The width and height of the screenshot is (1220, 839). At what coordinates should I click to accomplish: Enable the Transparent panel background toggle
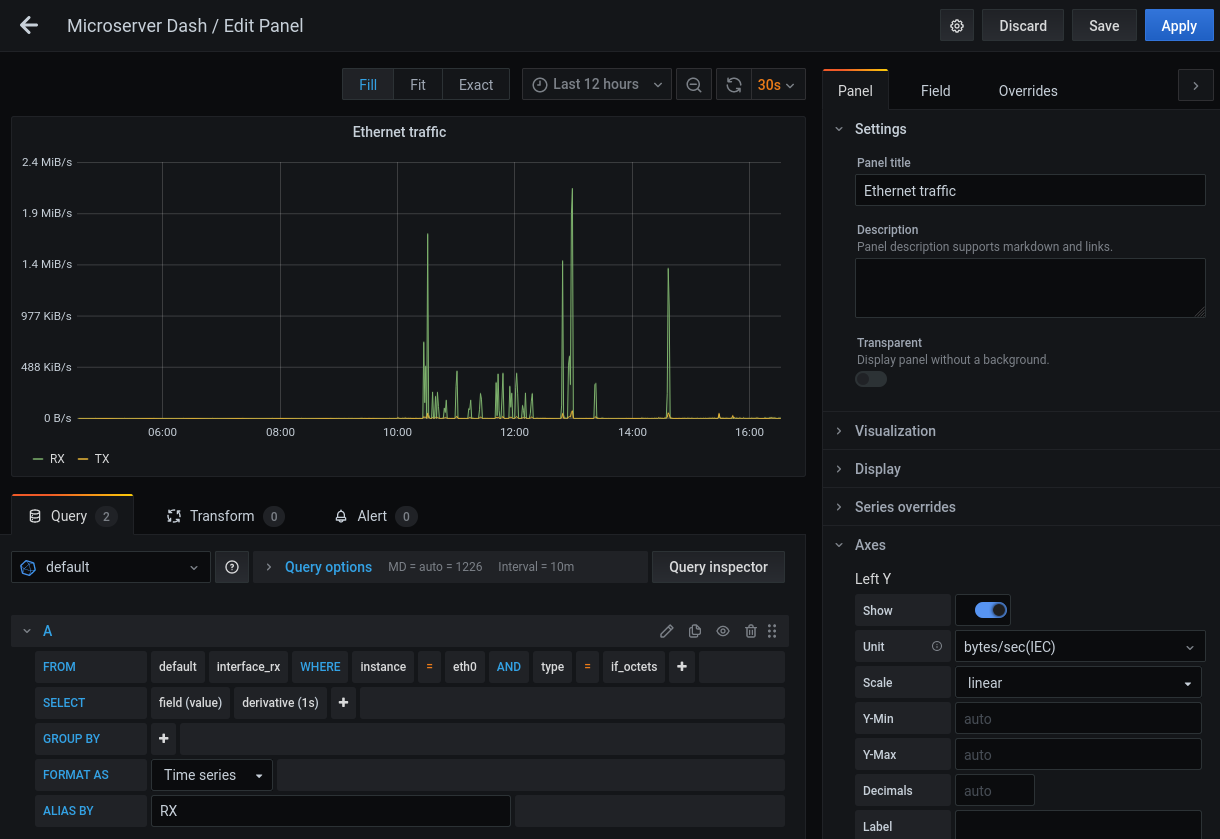[870, 378]
